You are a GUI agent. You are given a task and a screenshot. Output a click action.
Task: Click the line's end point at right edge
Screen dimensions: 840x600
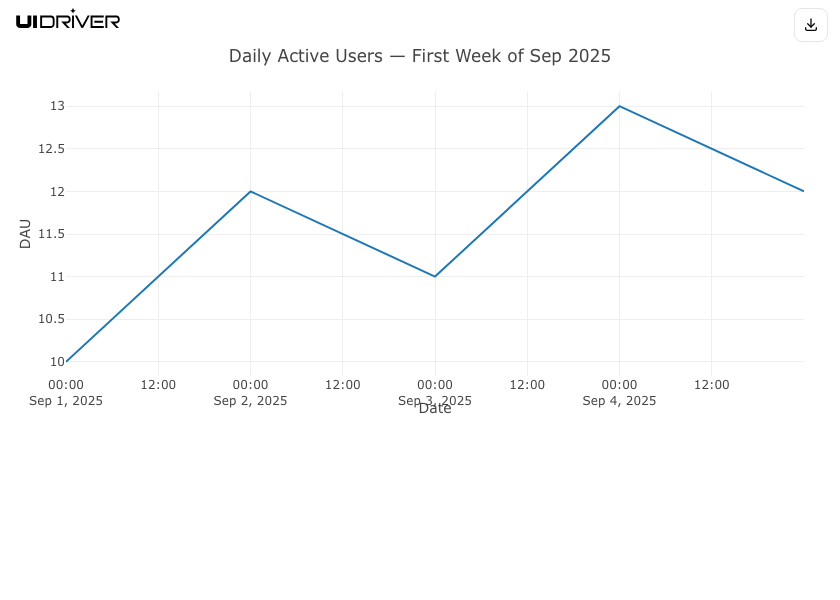tap(803, 191)
